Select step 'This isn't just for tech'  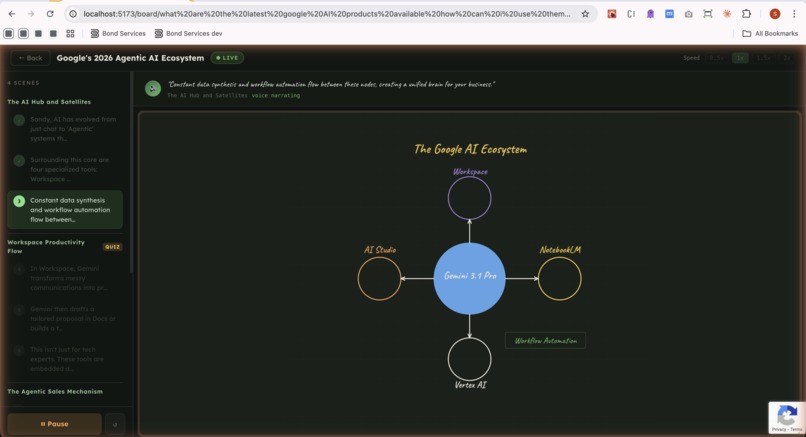pos(66,359)
